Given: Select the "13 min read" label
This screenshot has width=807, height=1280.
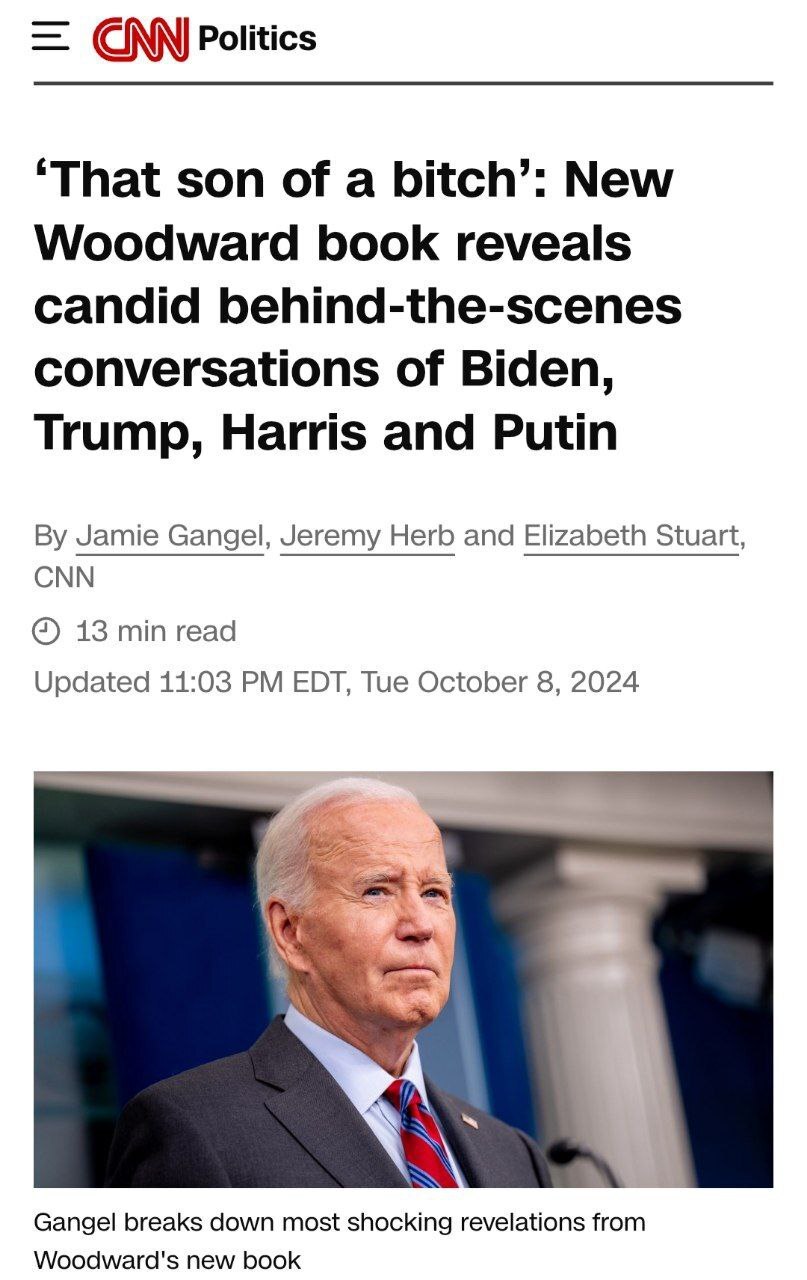Looking at the screenshot, I should [156, 631].
